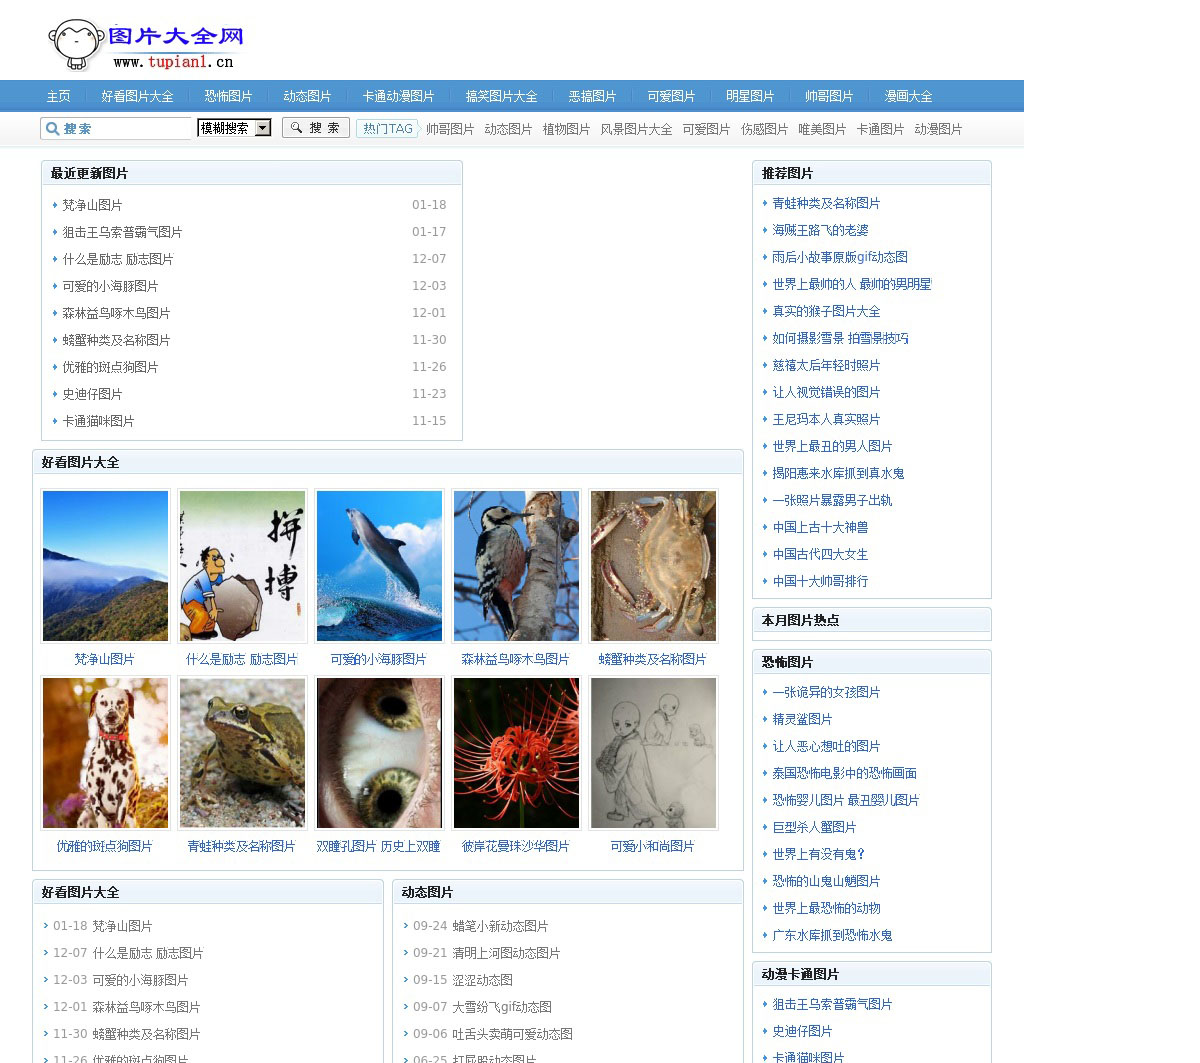The image size is (1200, 1063).
Task: Click the magnifier icon in search box
Action: pos(51,129)
